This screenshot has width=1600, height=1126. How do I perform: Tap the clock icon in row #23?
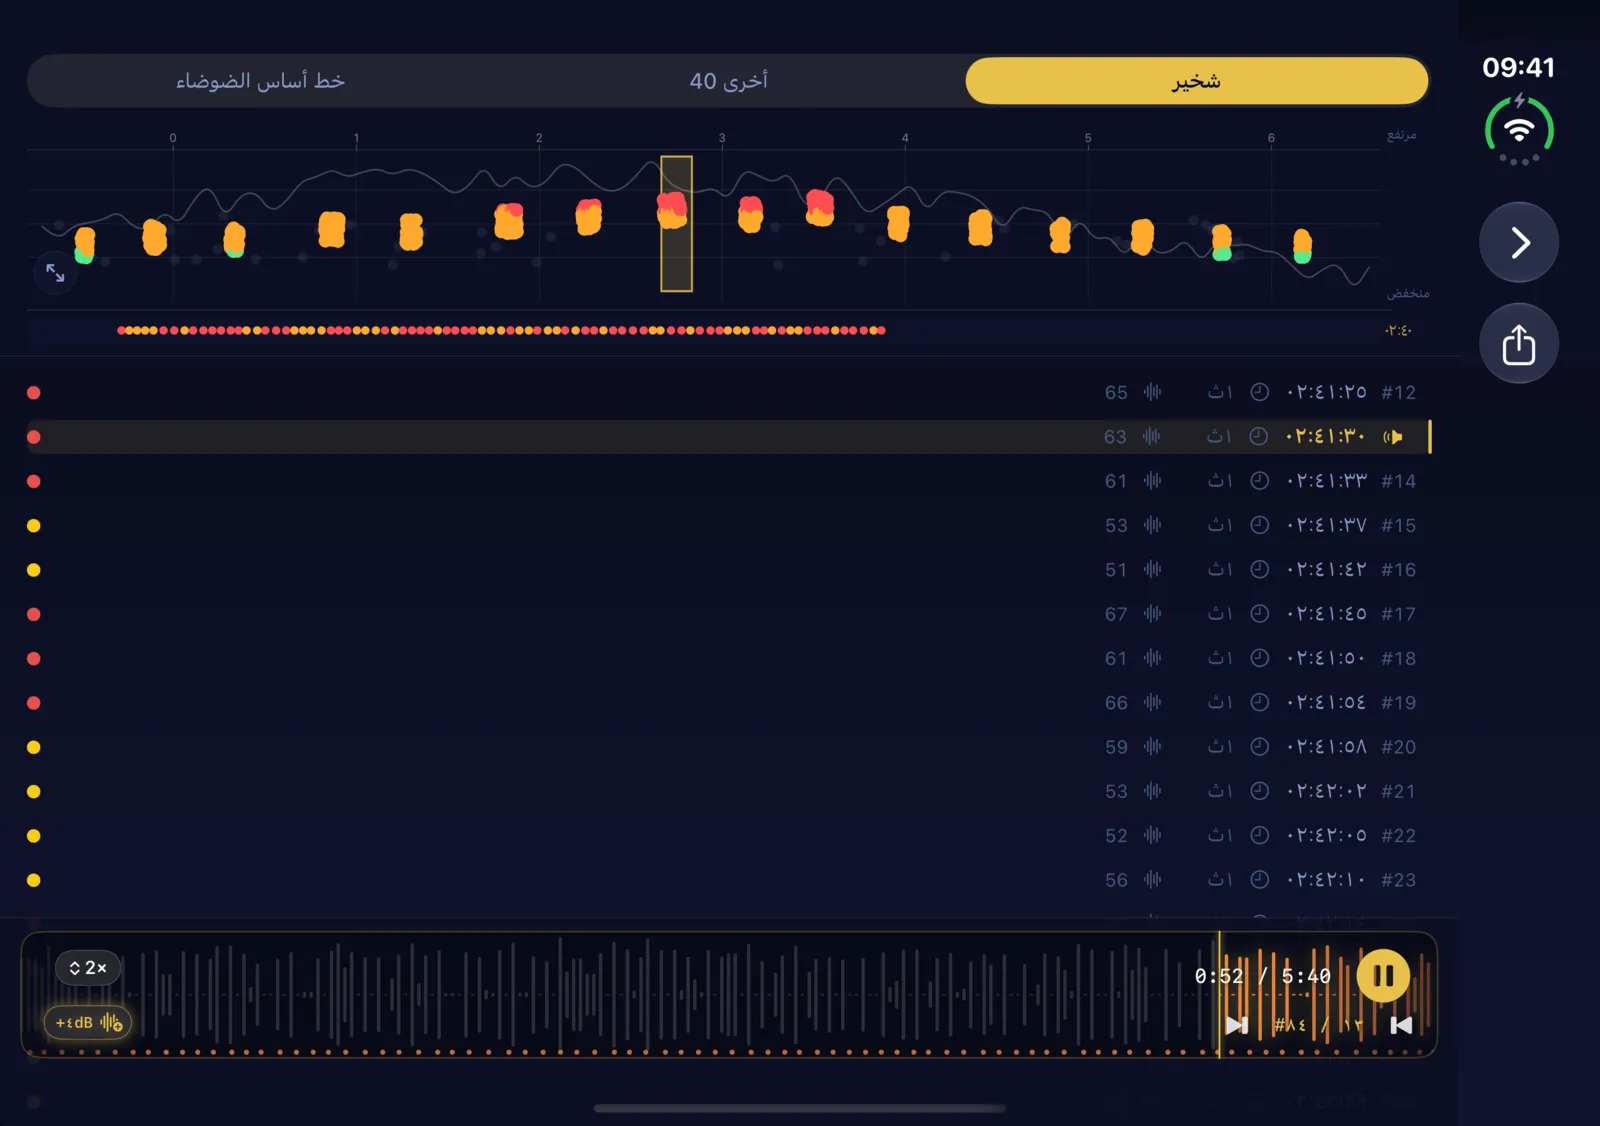pos(1260,880)
